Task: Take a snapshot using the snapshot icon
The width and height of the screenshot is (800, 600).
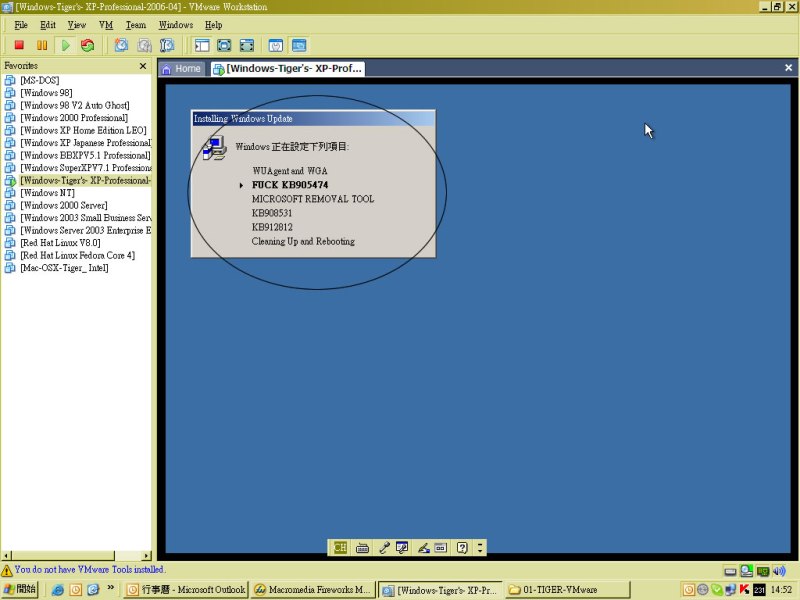Action: tap(121, 45)
